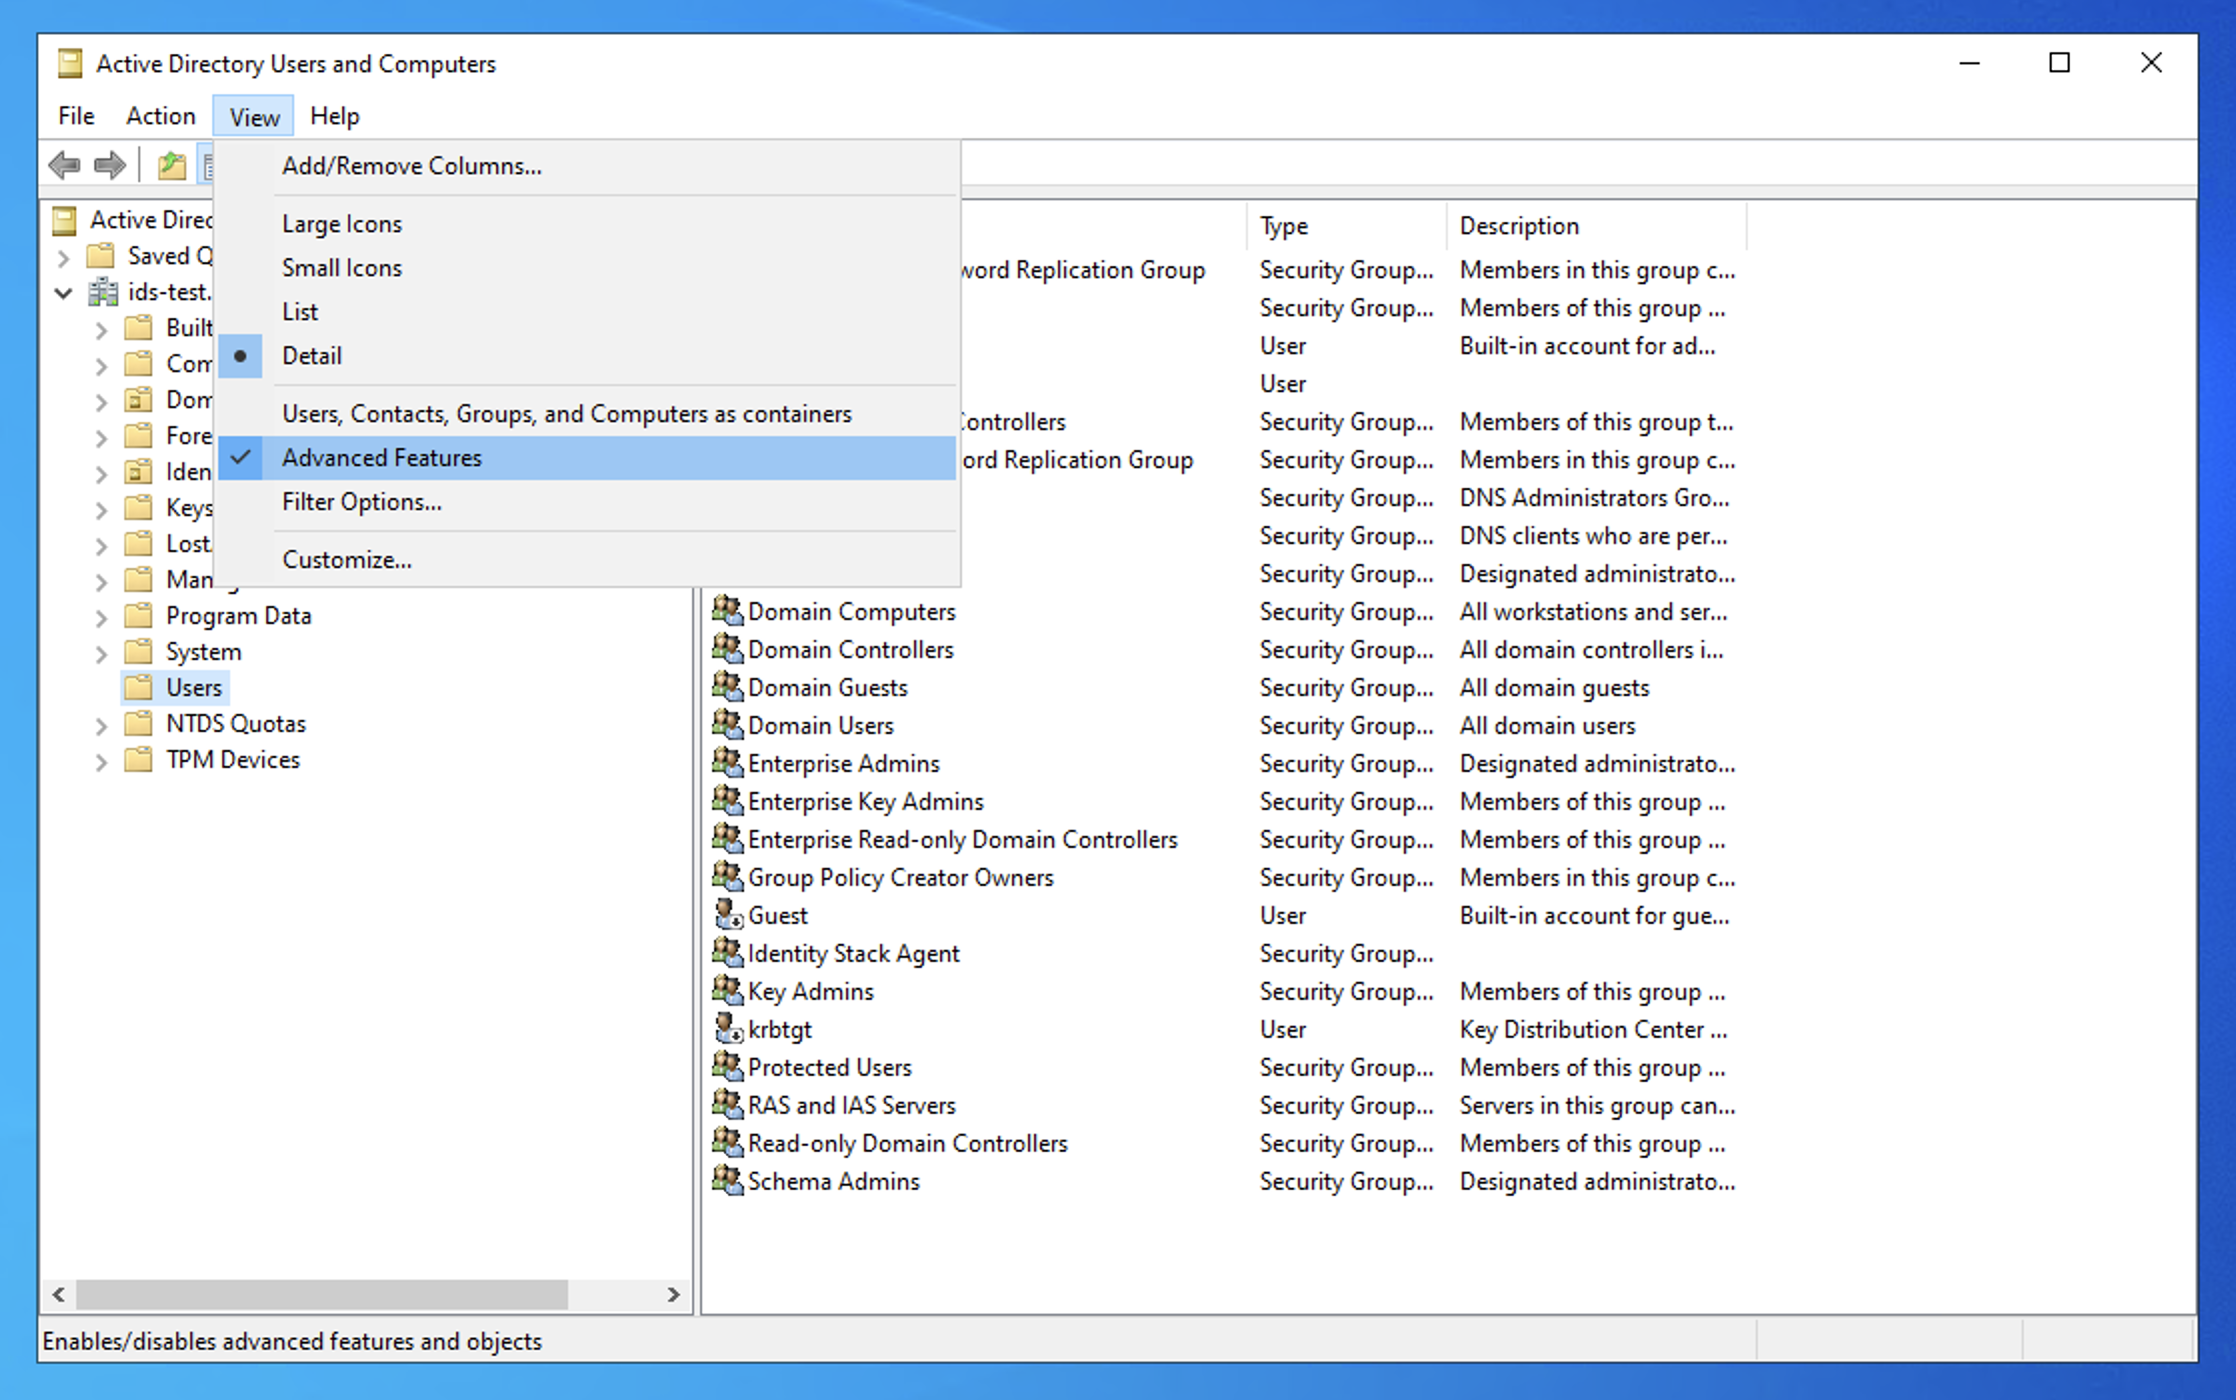Sort by the Type column header
Image resolution: width=2236 pixels, height=1400 pixels.
[1346, 226]
